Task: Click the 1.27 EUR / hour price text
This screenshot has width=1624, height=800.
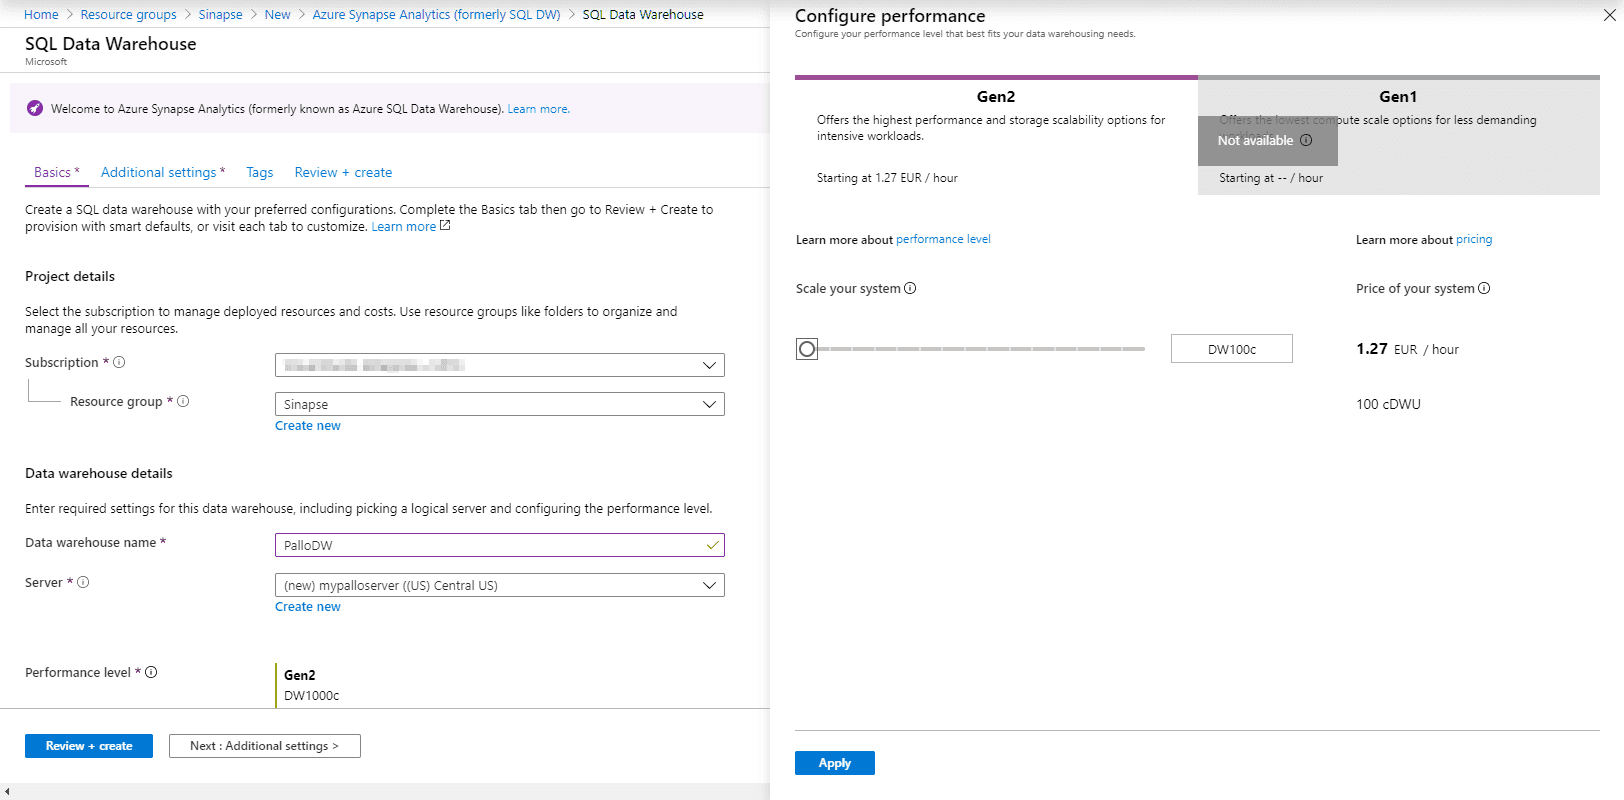Action: coord(1407,349)
